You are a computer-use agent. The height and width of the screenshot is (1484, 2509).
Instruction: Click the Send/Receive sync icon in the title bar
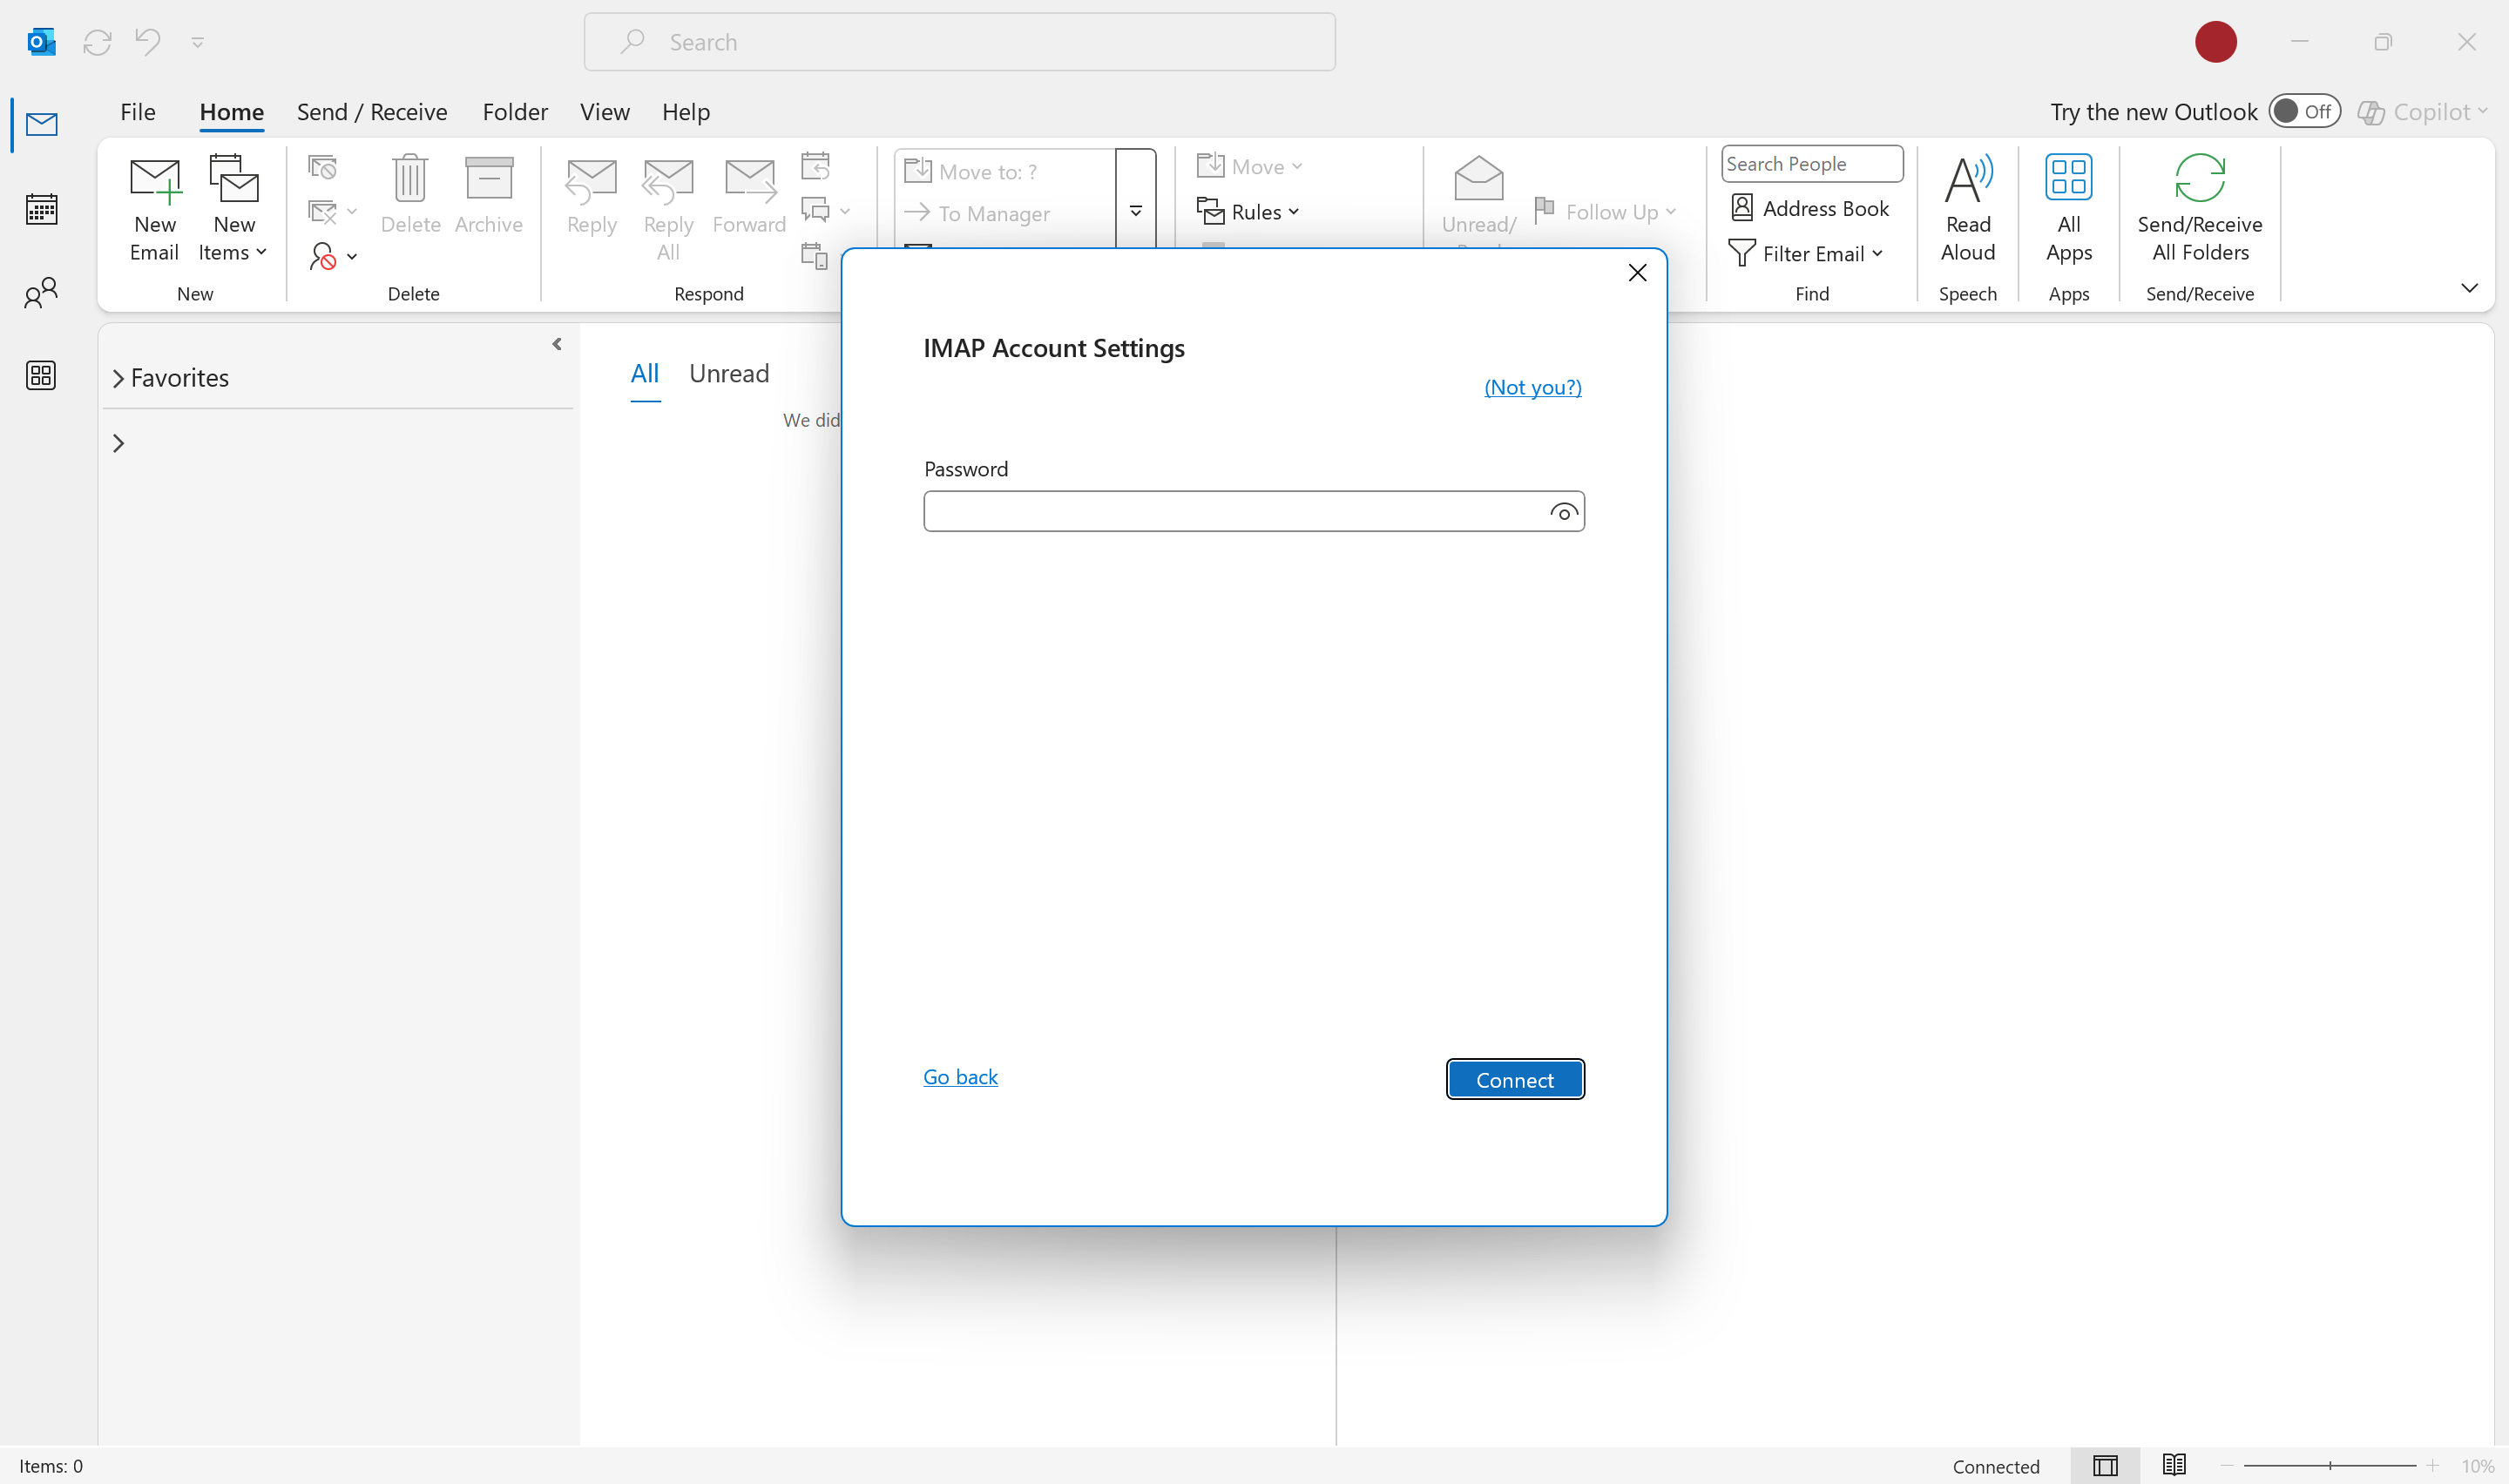pos(97,42)
